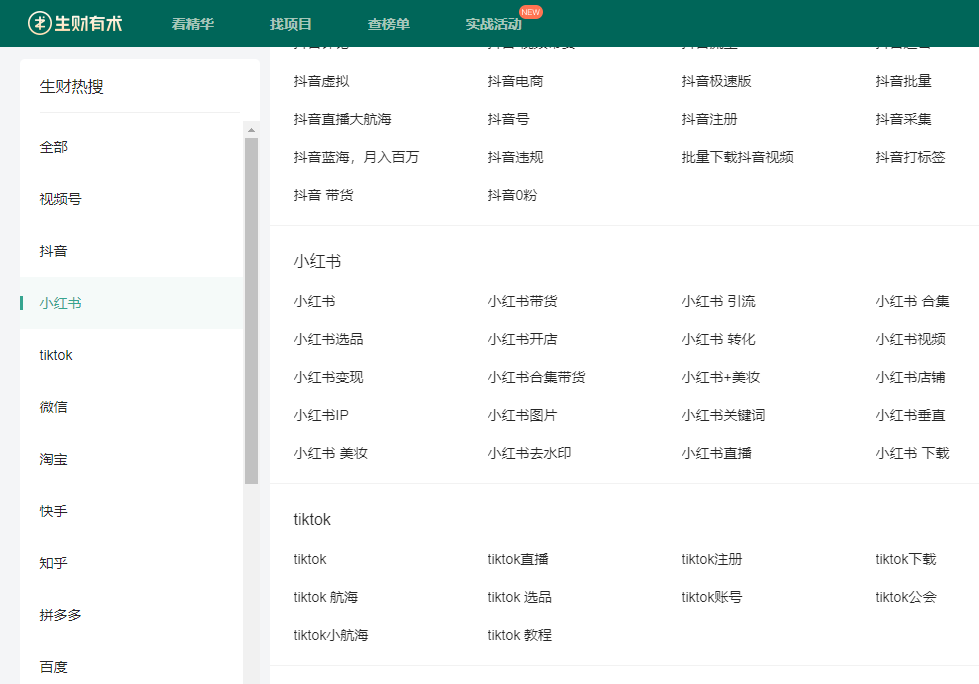Click the tiktok直播 keyword
Image resolution: width=979 pixels, height=684 pixels.
(518, 560)
